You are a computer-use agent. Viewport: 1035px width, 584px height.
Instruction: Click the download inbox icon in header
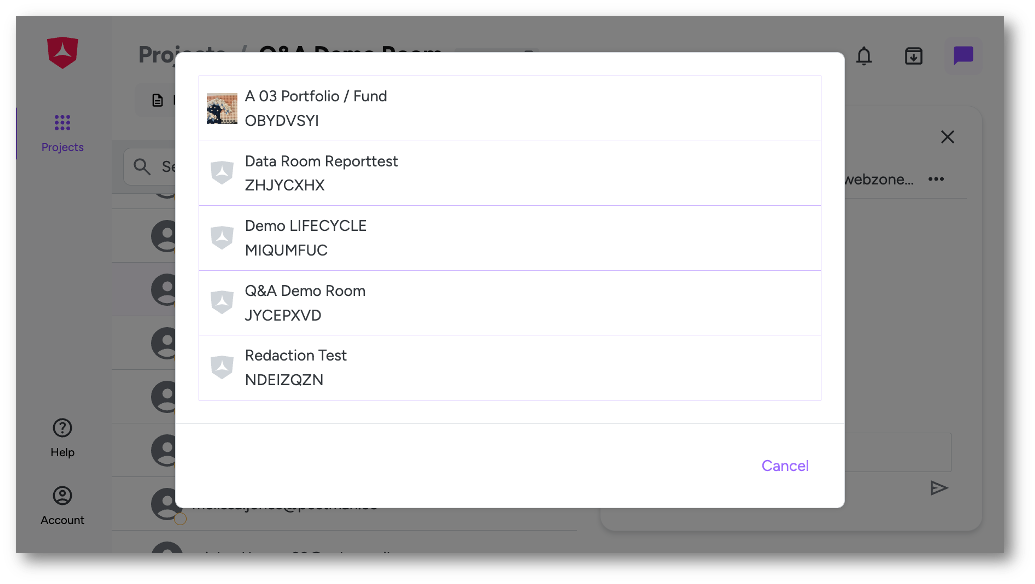click(x=914, y=56)
